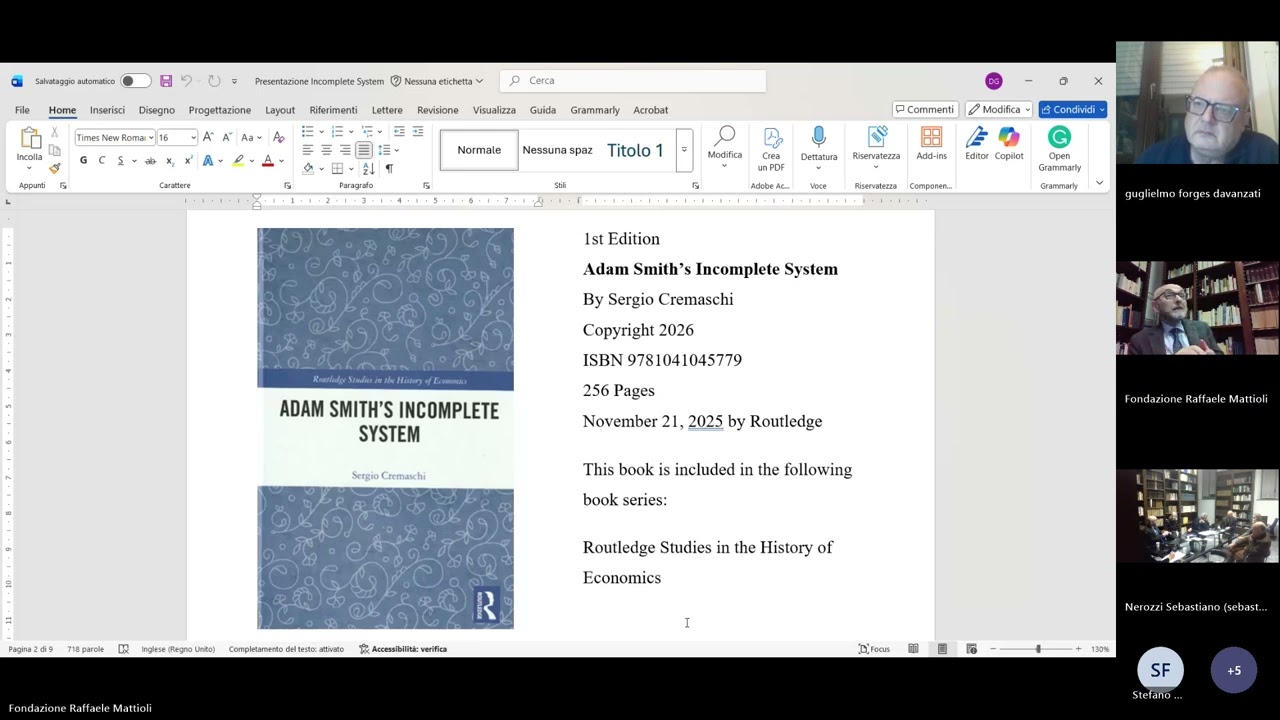Open the Modifica search magnifier menu
This screenshot has height=720, width=1280.
pos(725,146)
